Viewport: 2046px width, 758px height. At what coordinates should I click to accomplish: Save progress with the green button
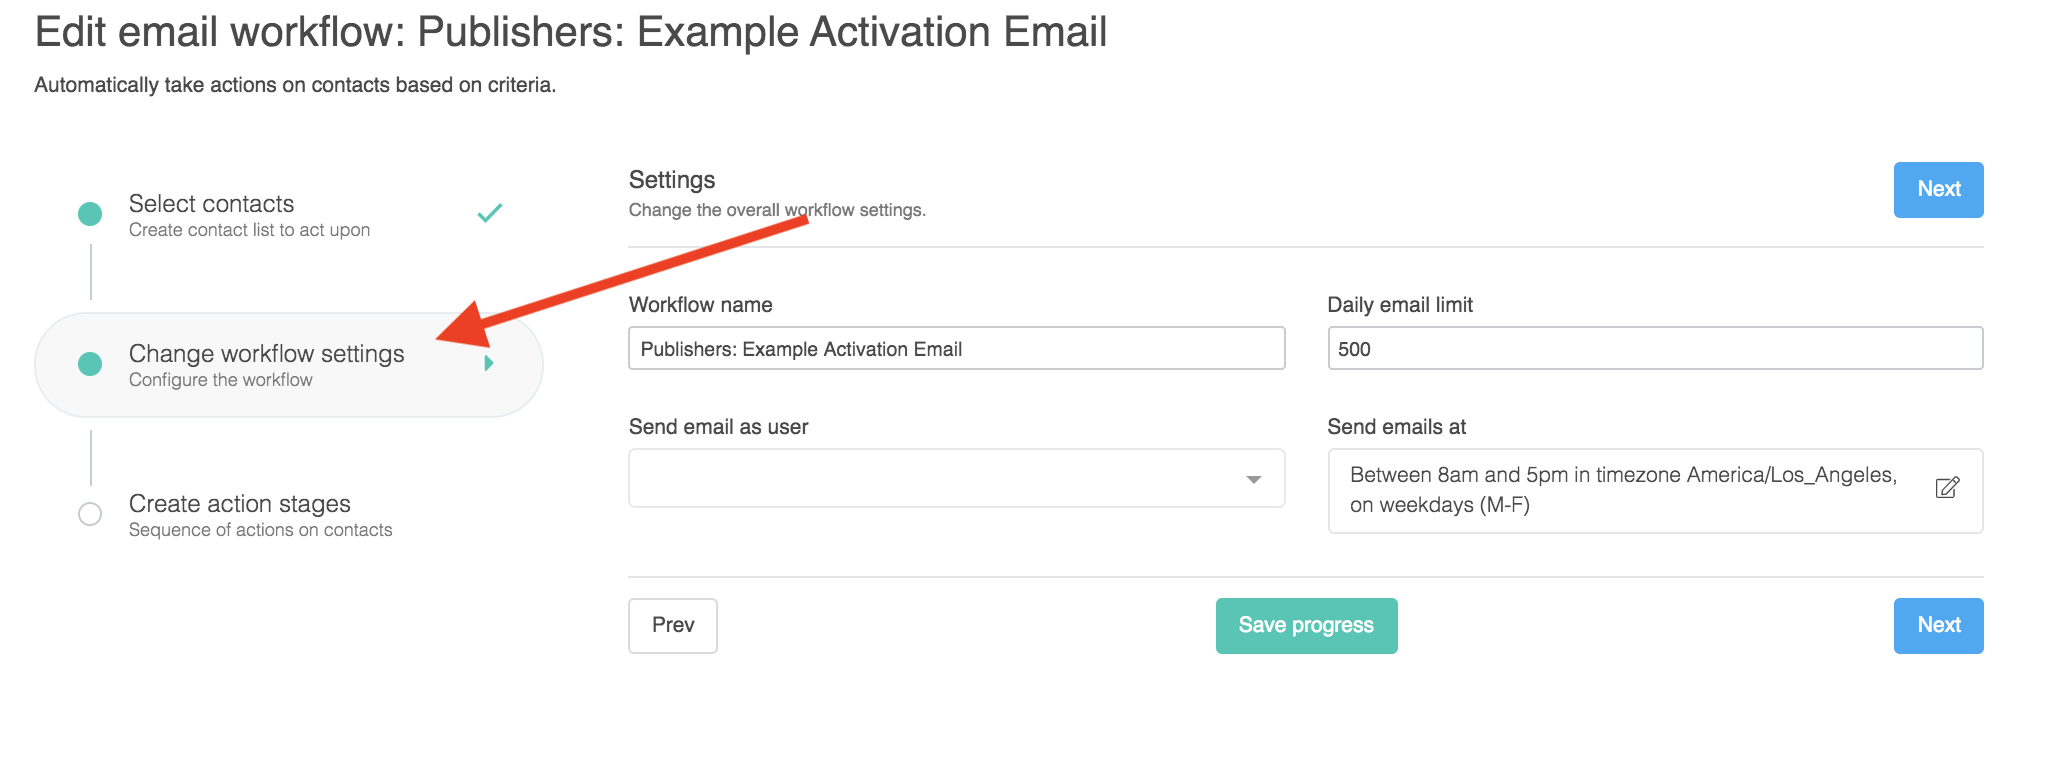pyautogui.click(x=1306, y=625)
